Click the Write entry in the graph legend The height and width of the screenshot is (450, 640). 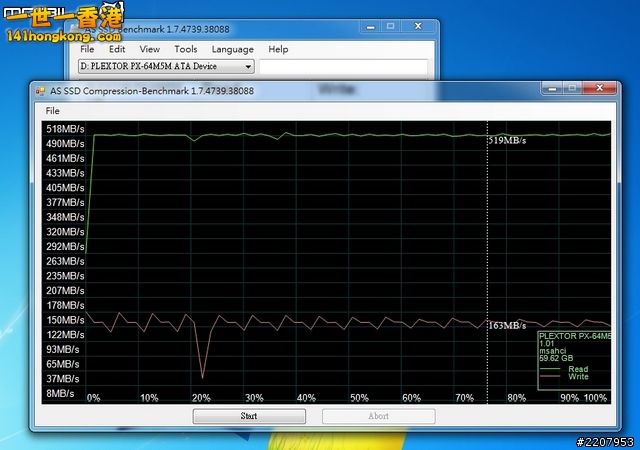click(x=578, y=377)
